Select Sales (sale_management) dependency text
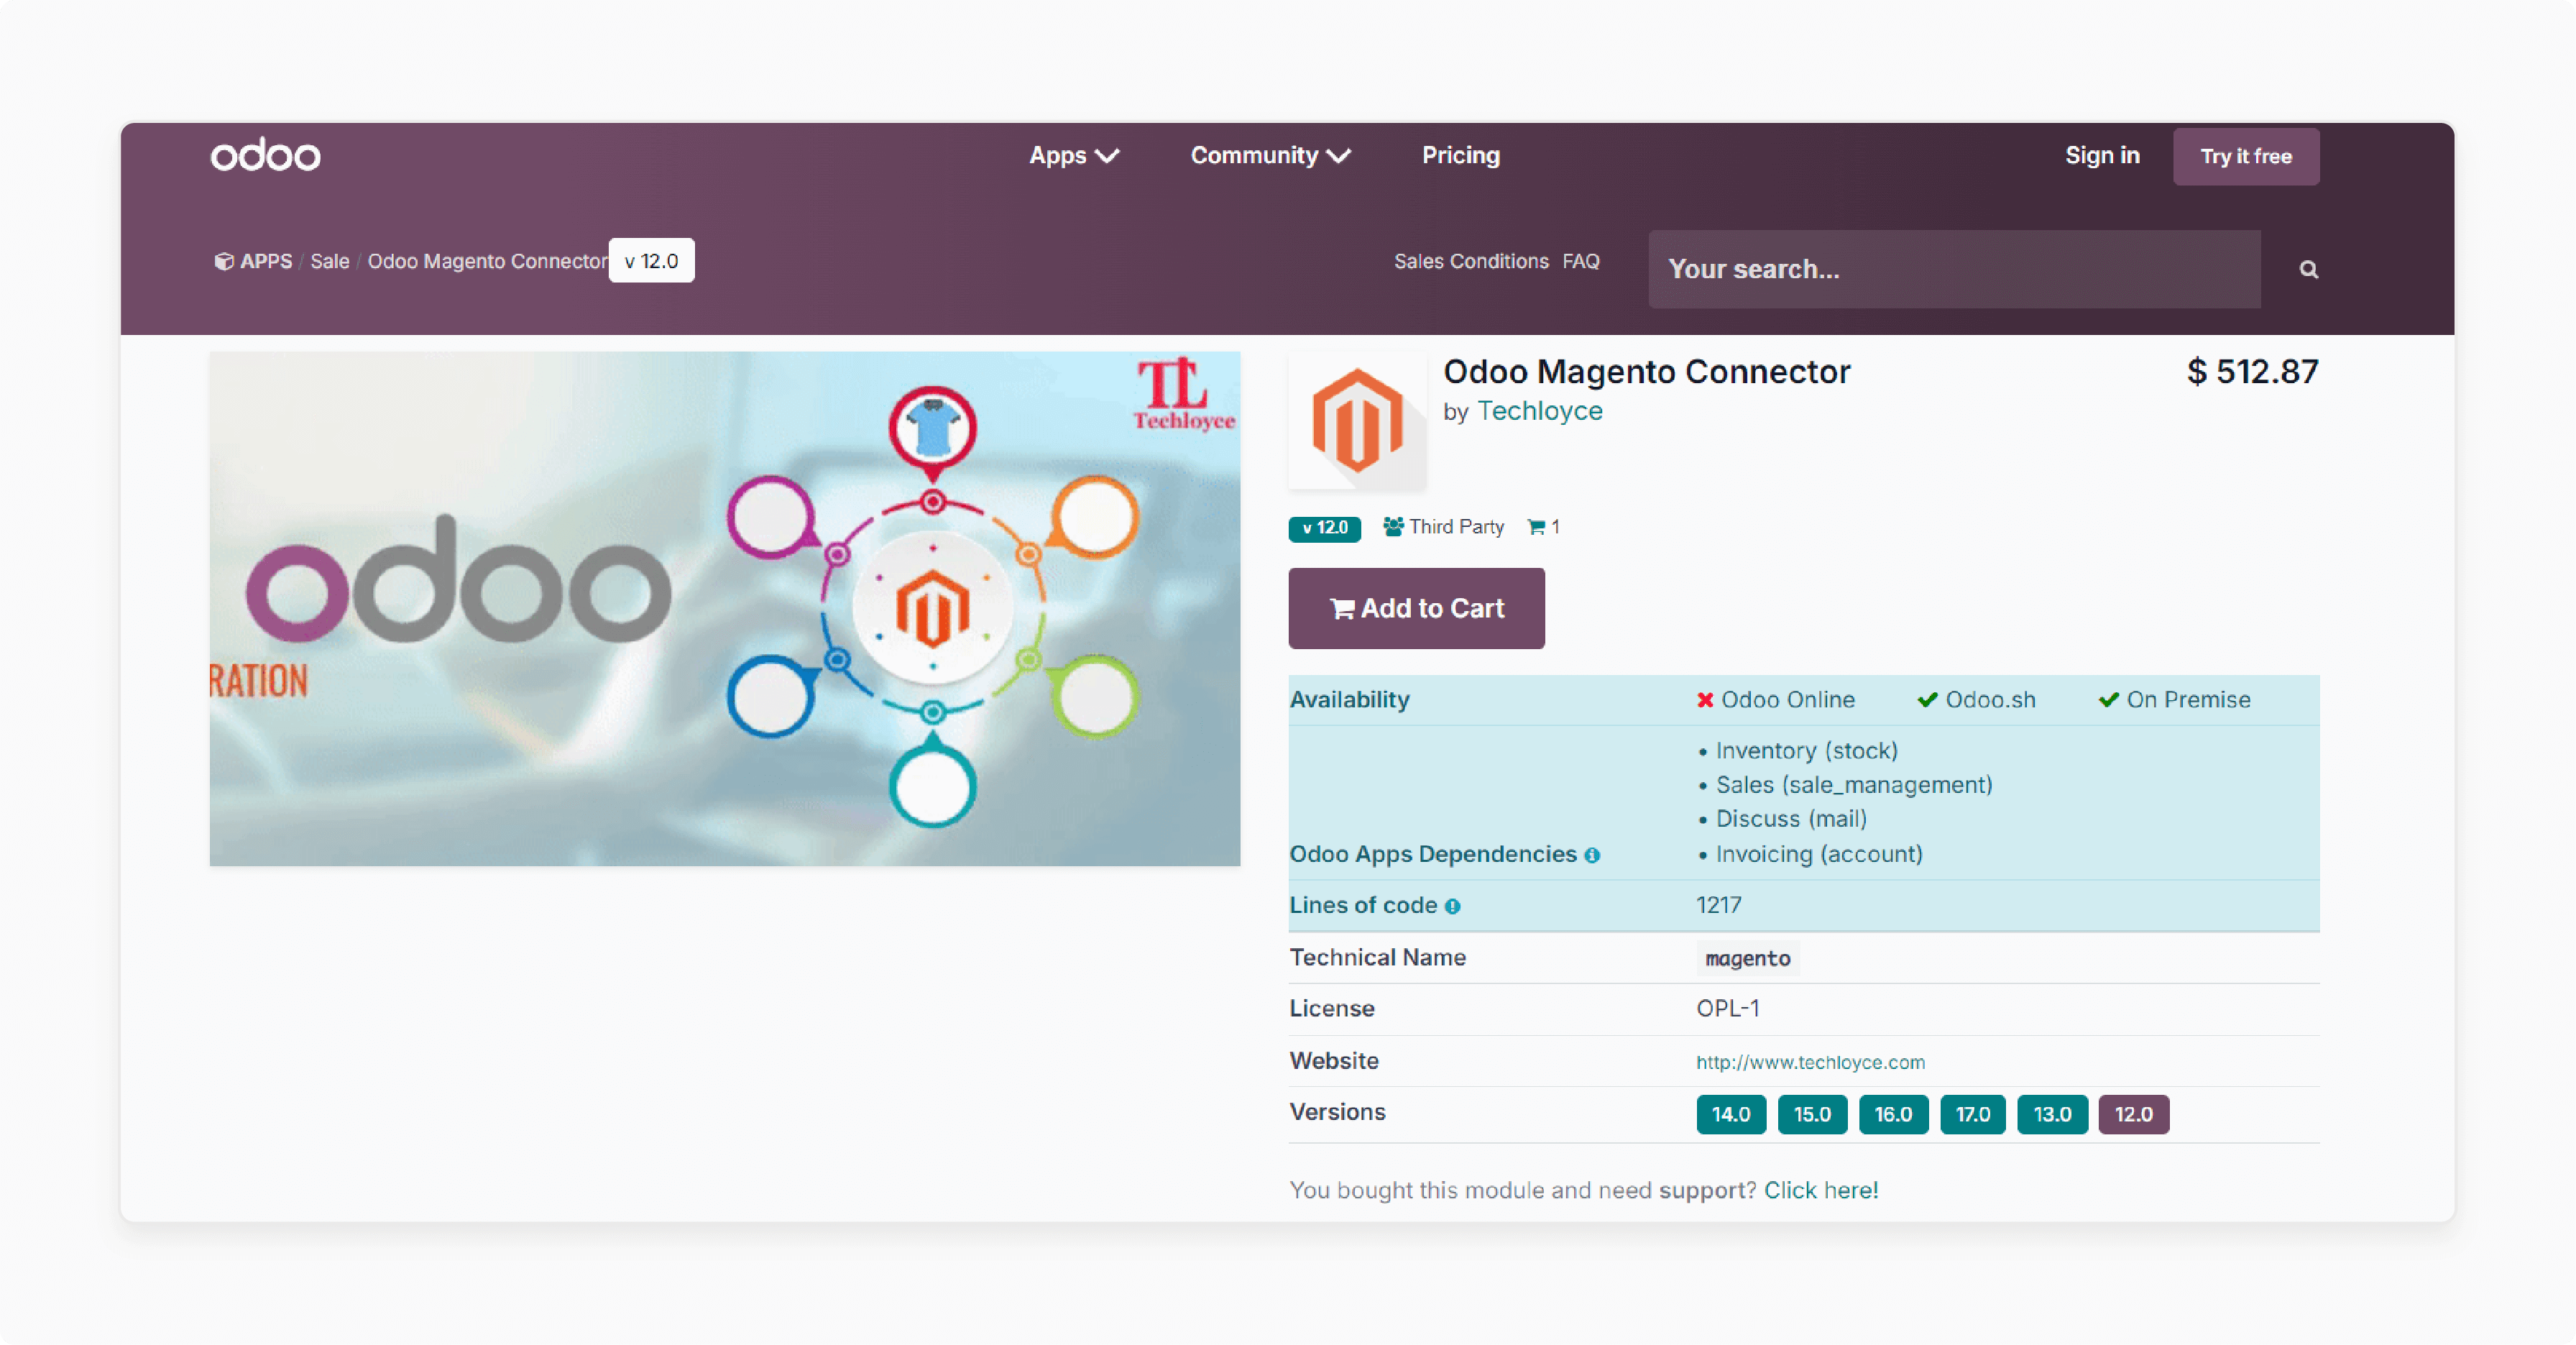The width and height of the screenshot is (2576, 1345). [x=1854, y=785]
